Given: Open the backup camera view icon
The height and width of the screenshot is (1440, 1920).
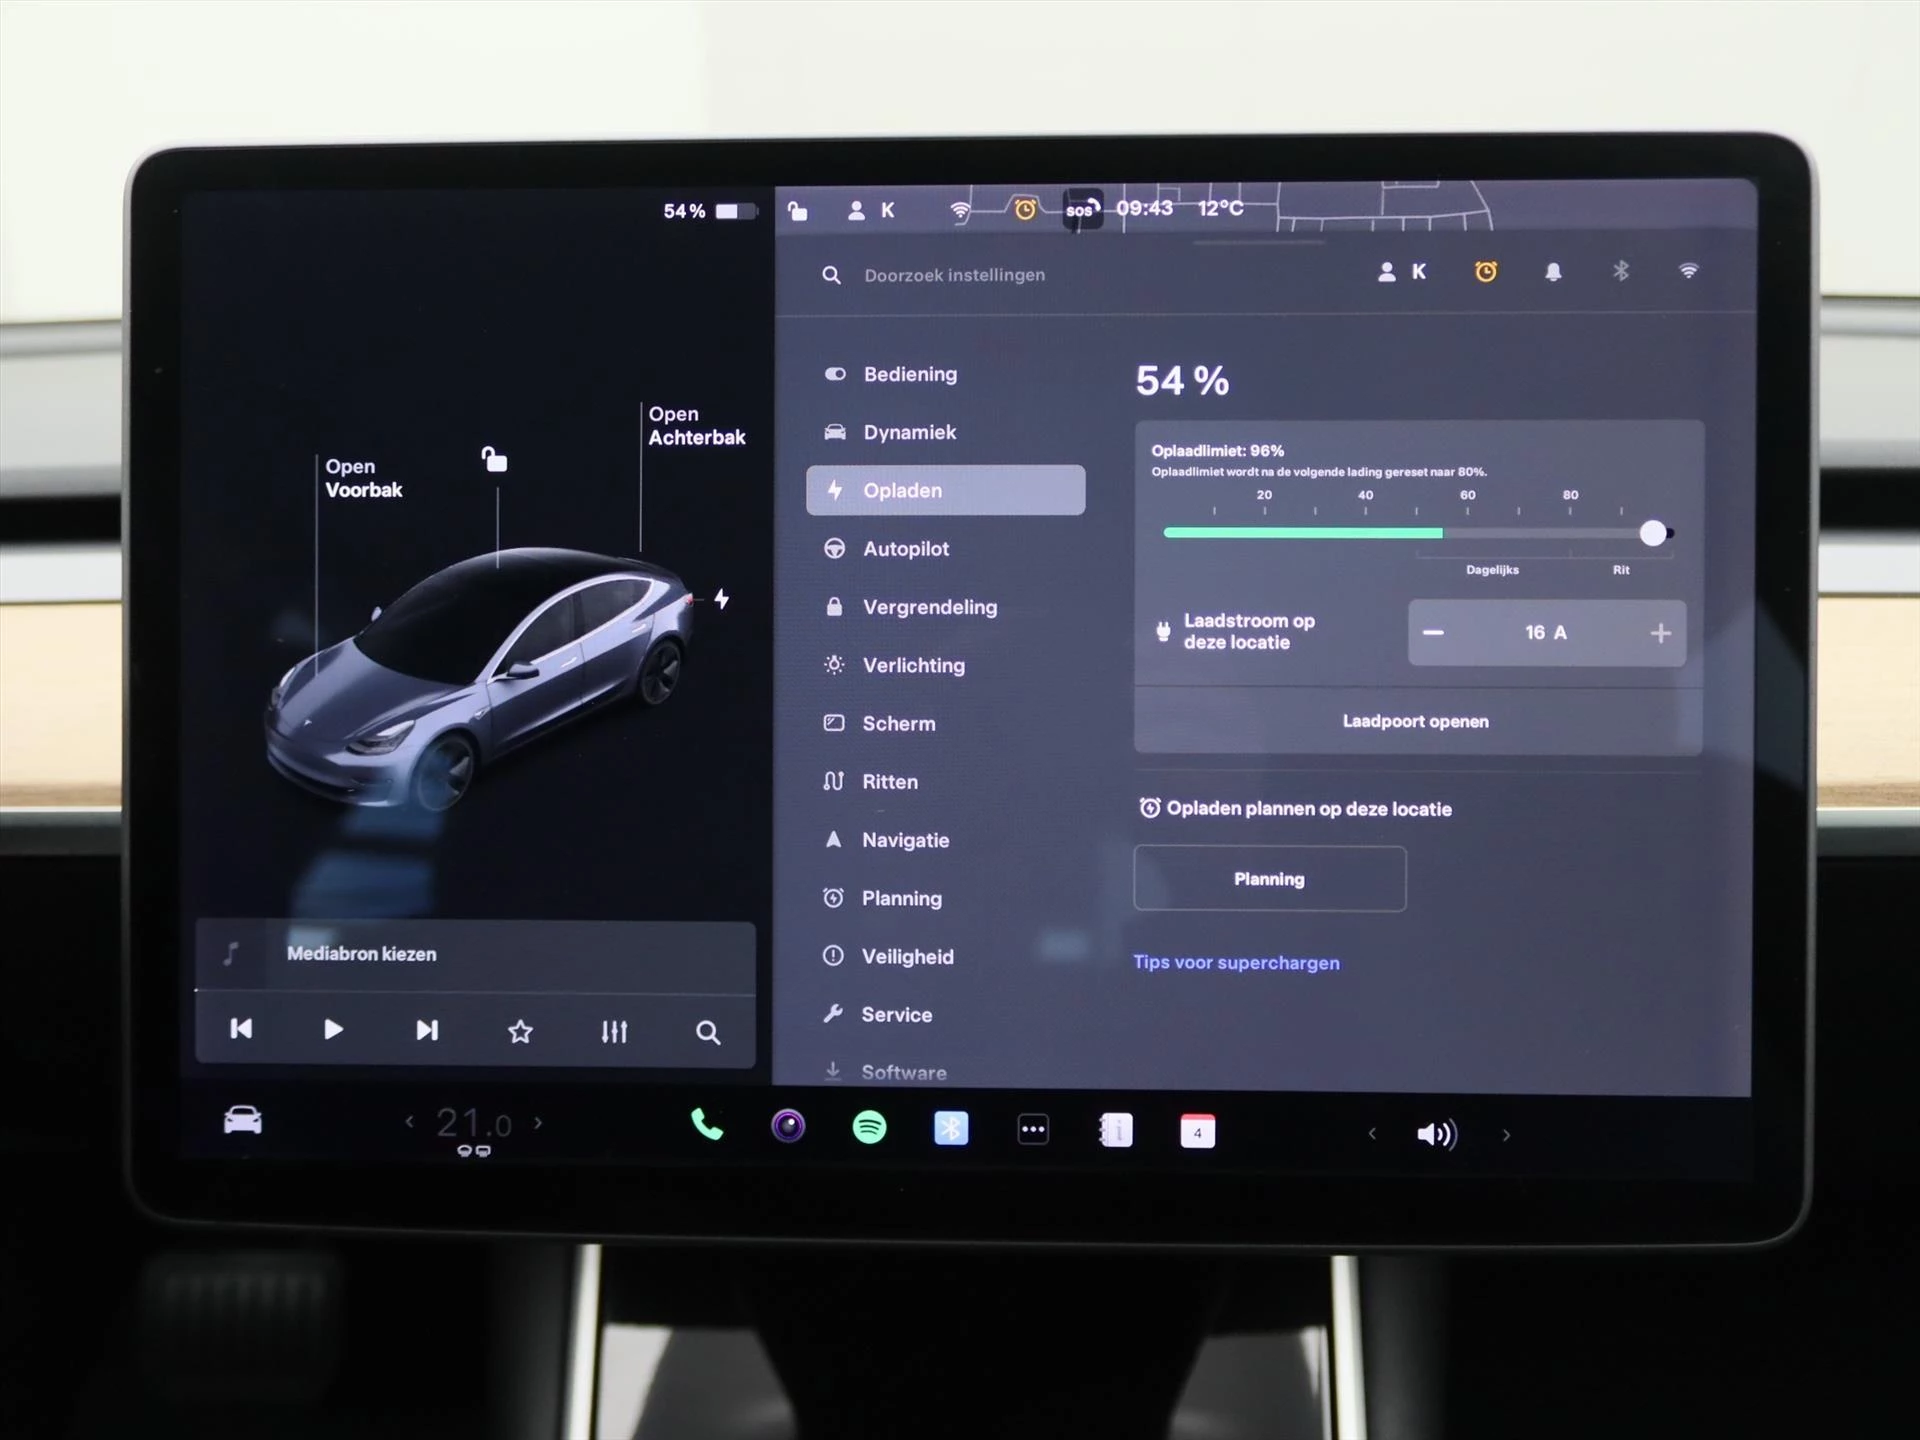Looking at the screenshot, I should (788, 1128).
